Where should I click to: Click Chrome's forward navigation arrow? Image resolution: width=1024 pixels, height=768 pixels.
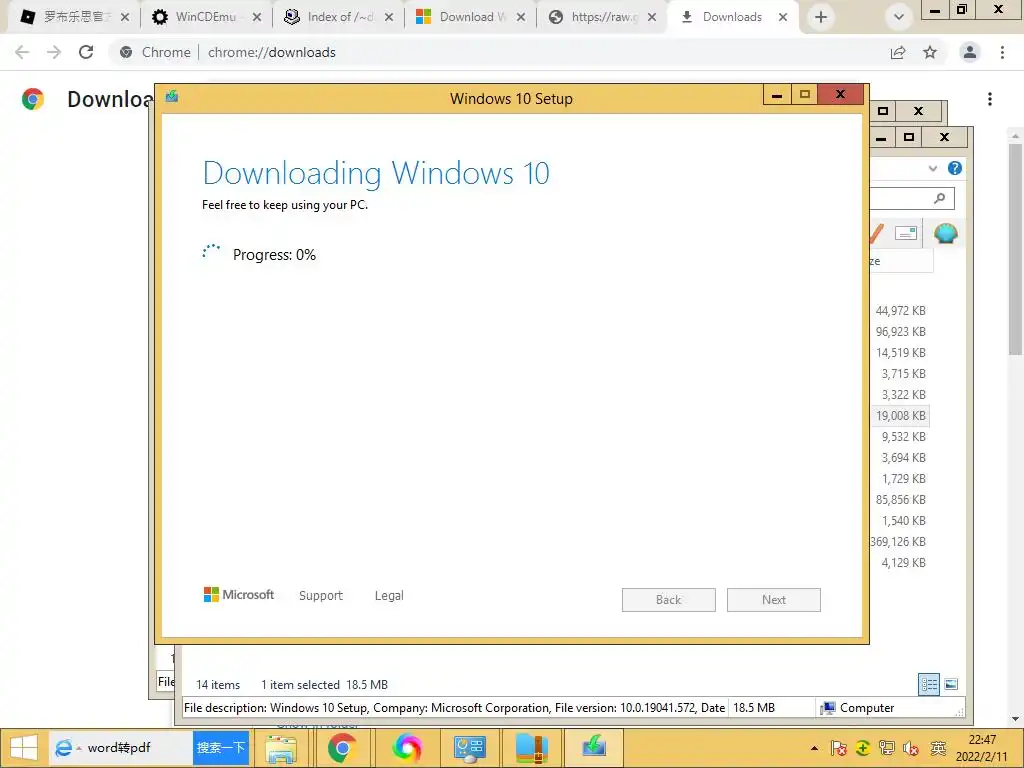click(54, 52)
